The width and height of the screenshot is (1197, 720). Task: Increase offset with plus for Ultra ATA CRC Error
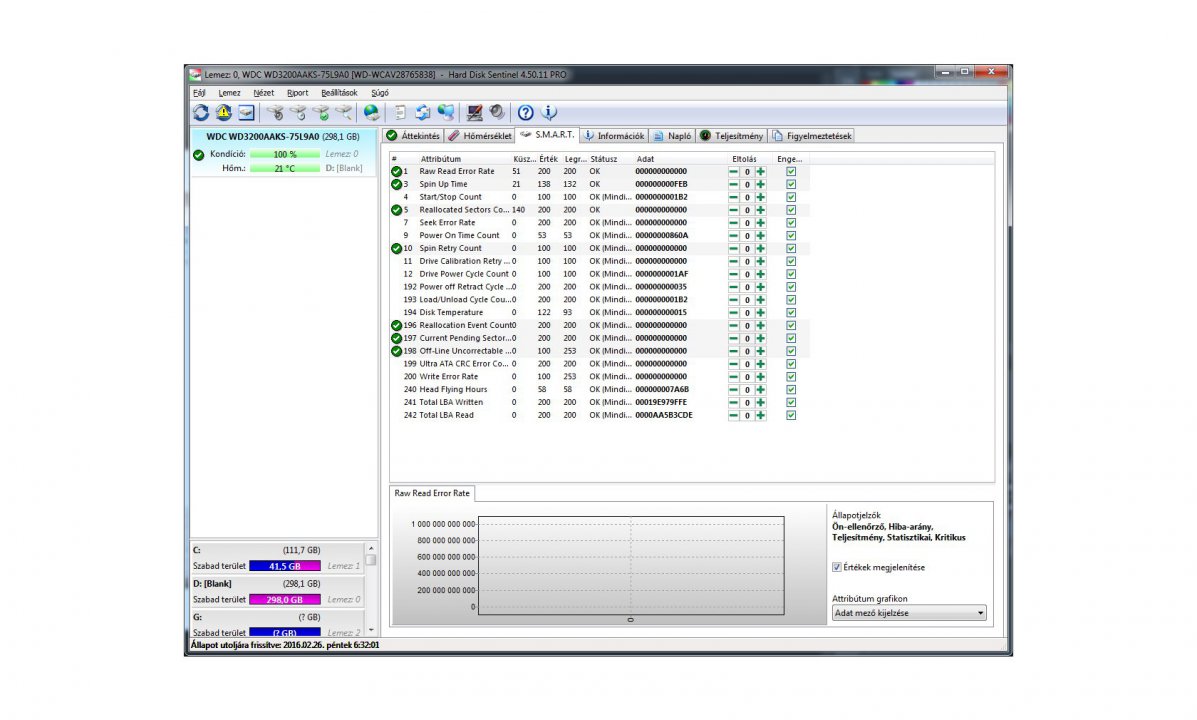tap(760, 364)
